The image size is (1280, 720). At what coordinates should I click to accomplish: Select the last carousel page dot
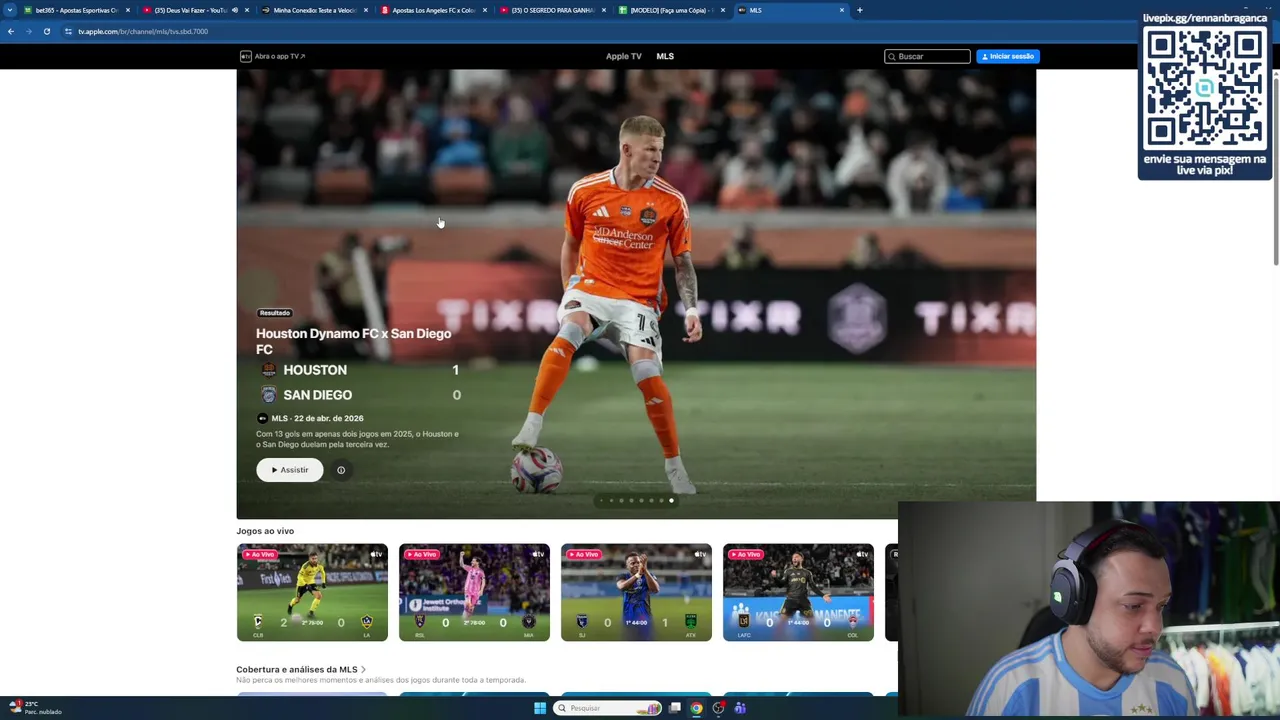[x=671, y=500]
